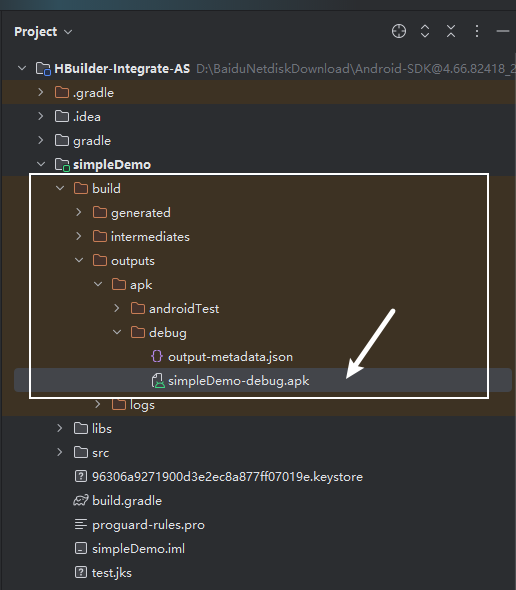Viewport: 516px width, 590px height.
Task: Collapse the debug folder
Action: coord(117,333)
